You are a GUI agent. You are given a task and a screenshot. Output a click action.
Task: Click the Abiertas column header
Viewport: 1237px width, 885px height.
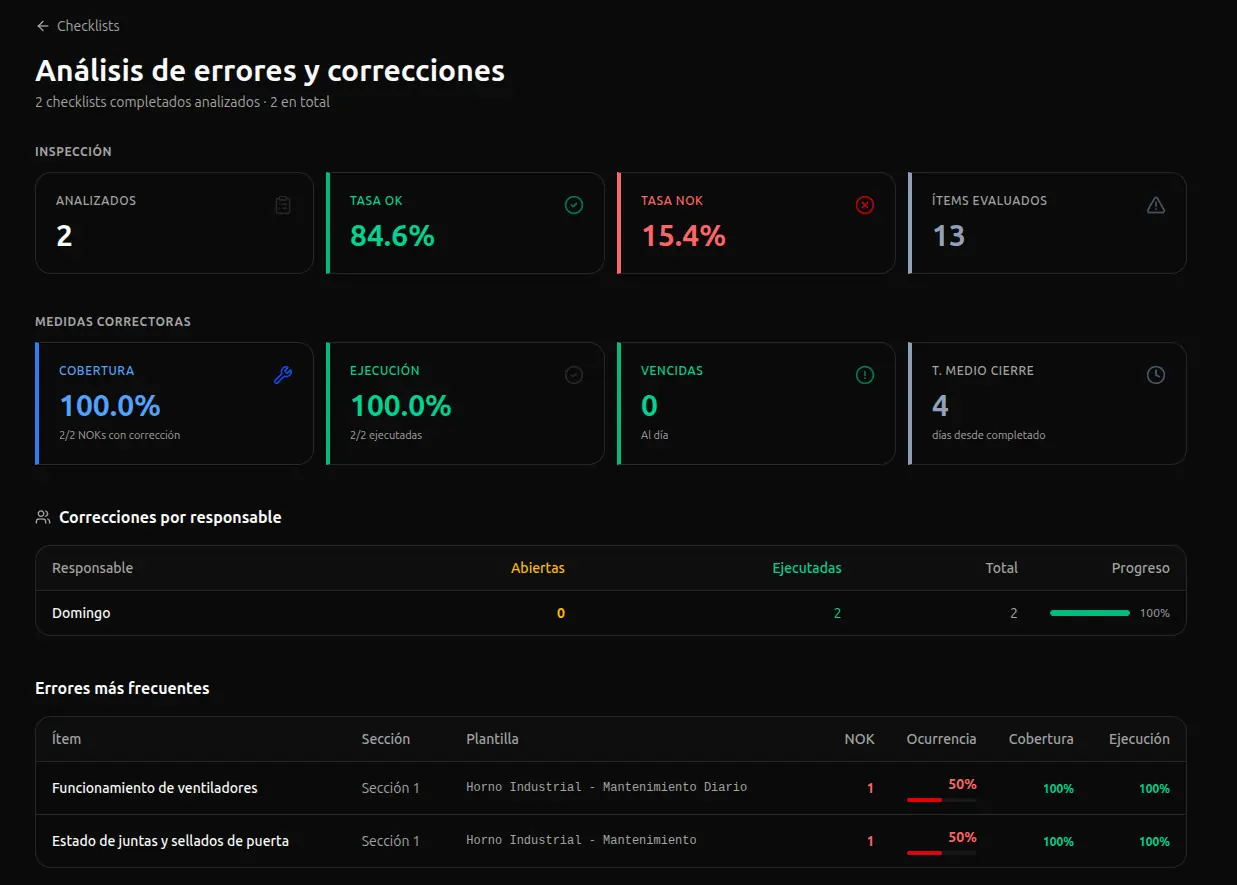[538, 568]
